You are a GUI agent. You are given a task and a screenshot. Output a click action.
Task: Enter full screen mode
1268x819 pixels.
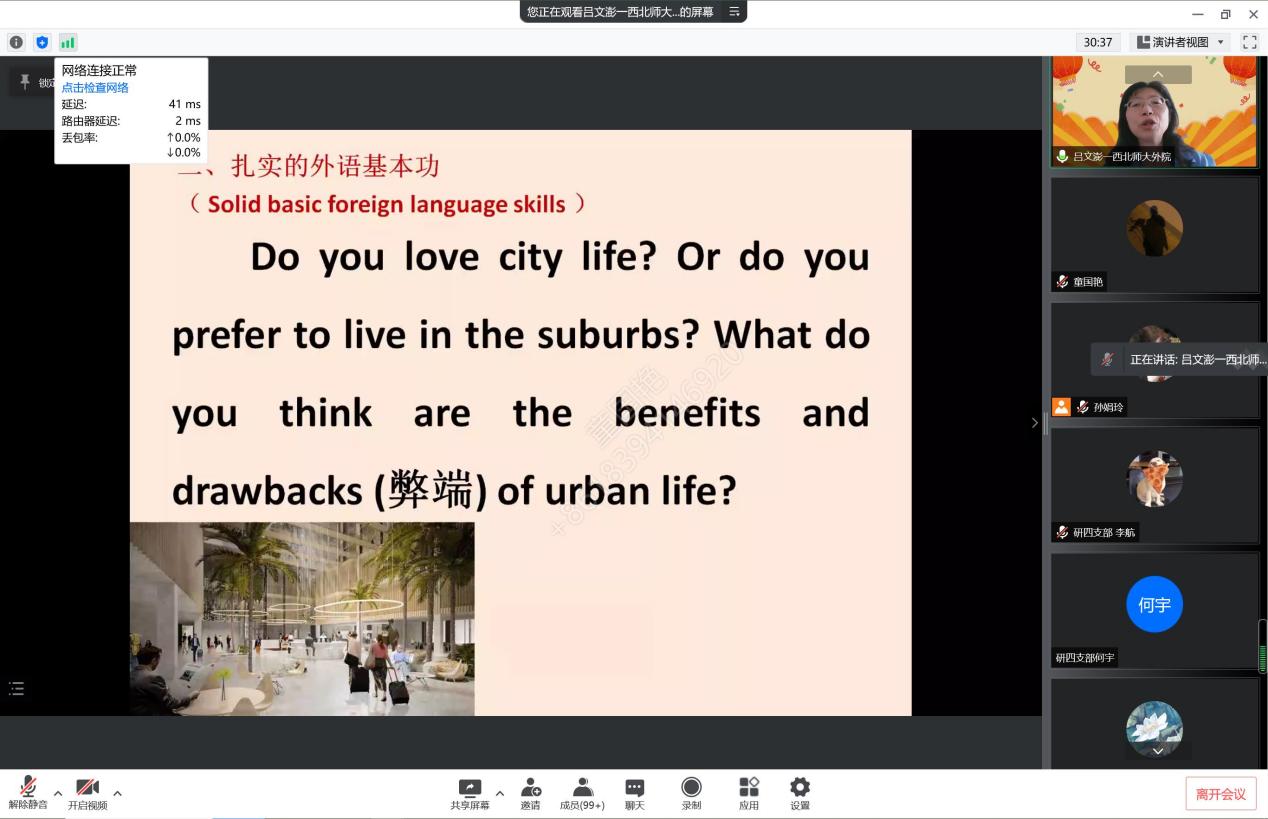(x=1249, y=42)
